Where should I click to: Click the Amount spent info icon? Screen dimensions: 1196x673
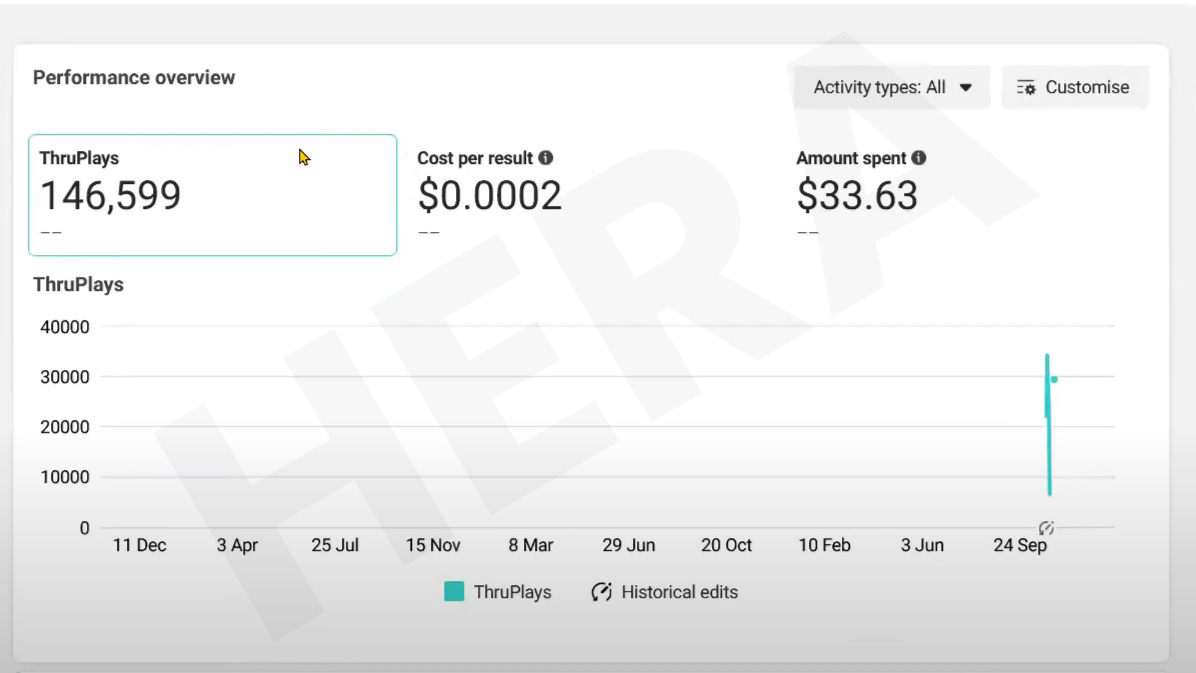point(919,158)
